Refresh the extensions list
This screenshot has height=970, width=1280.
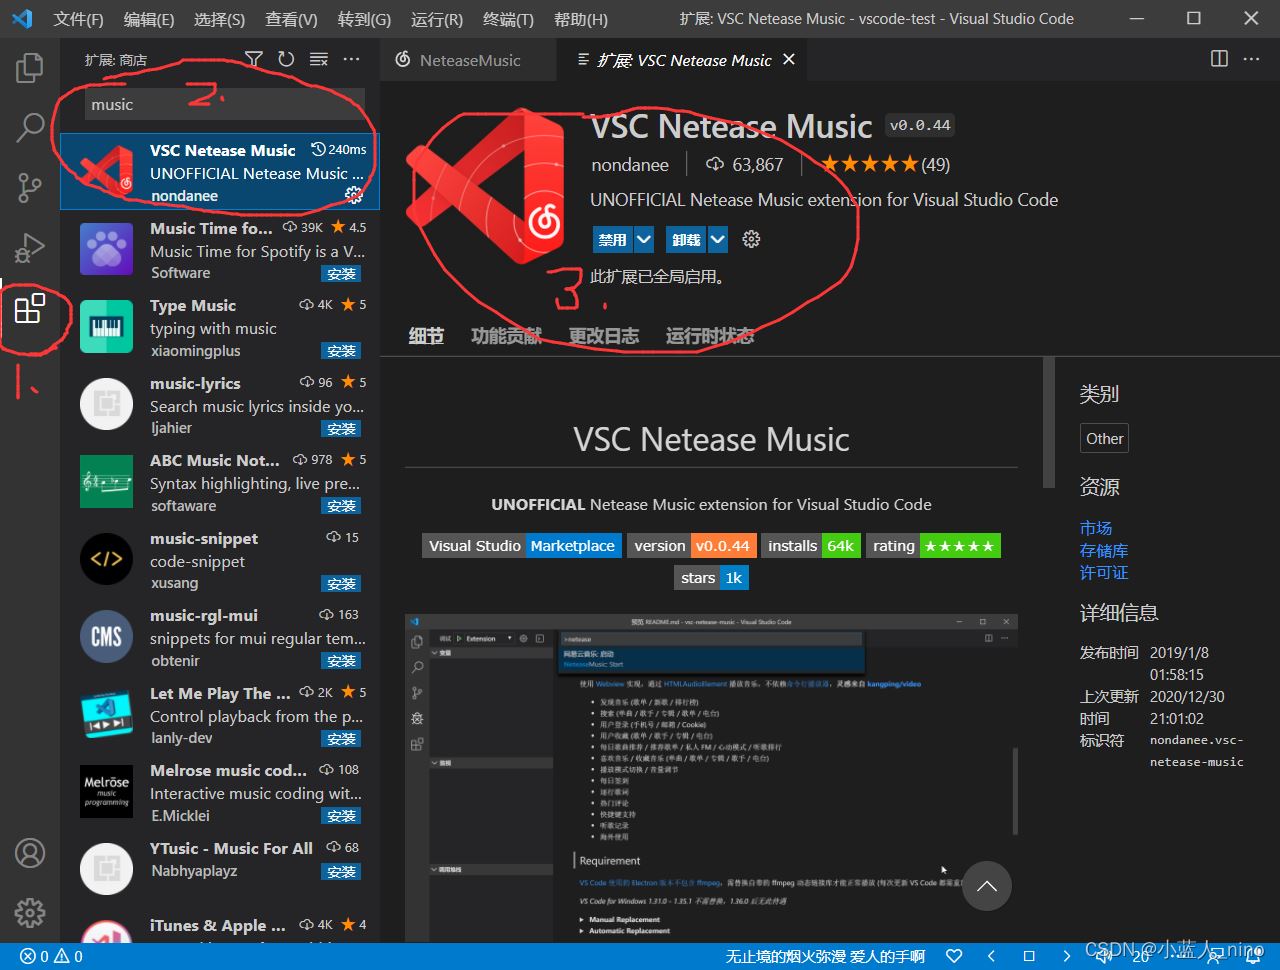[x=286, y=60]
